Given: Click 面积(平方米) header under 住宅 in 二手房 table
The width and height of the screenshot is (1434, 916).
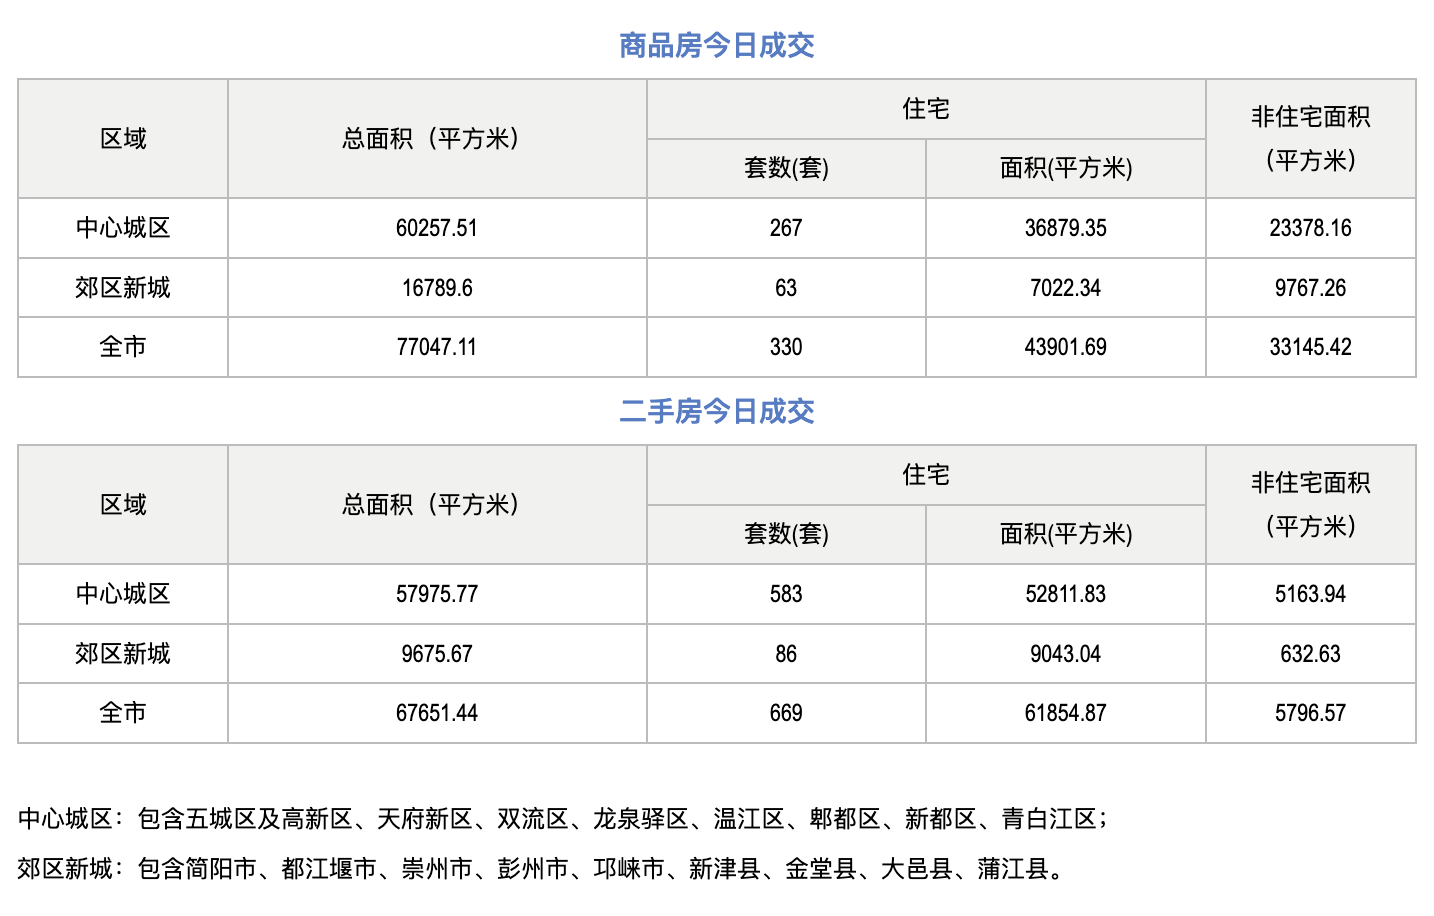Looking at the screenshot, I should [1066, 534].
